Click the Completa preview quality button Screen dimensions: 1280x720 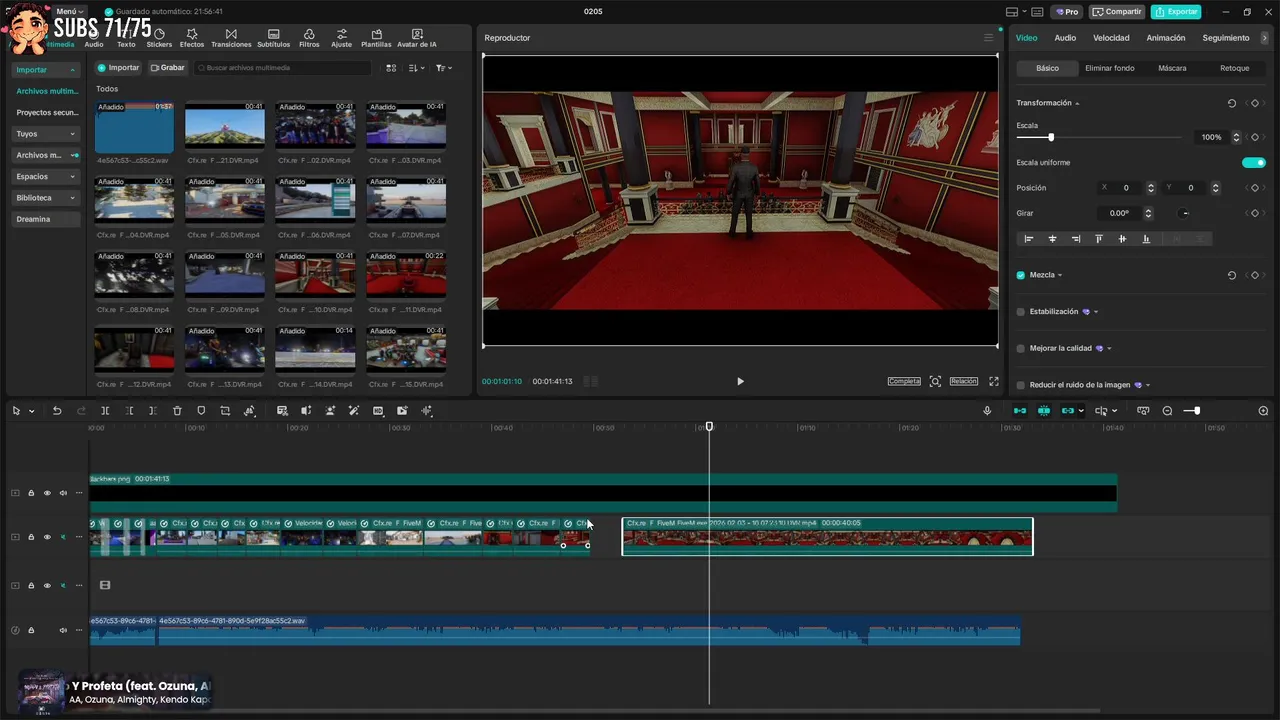(904, 381)
